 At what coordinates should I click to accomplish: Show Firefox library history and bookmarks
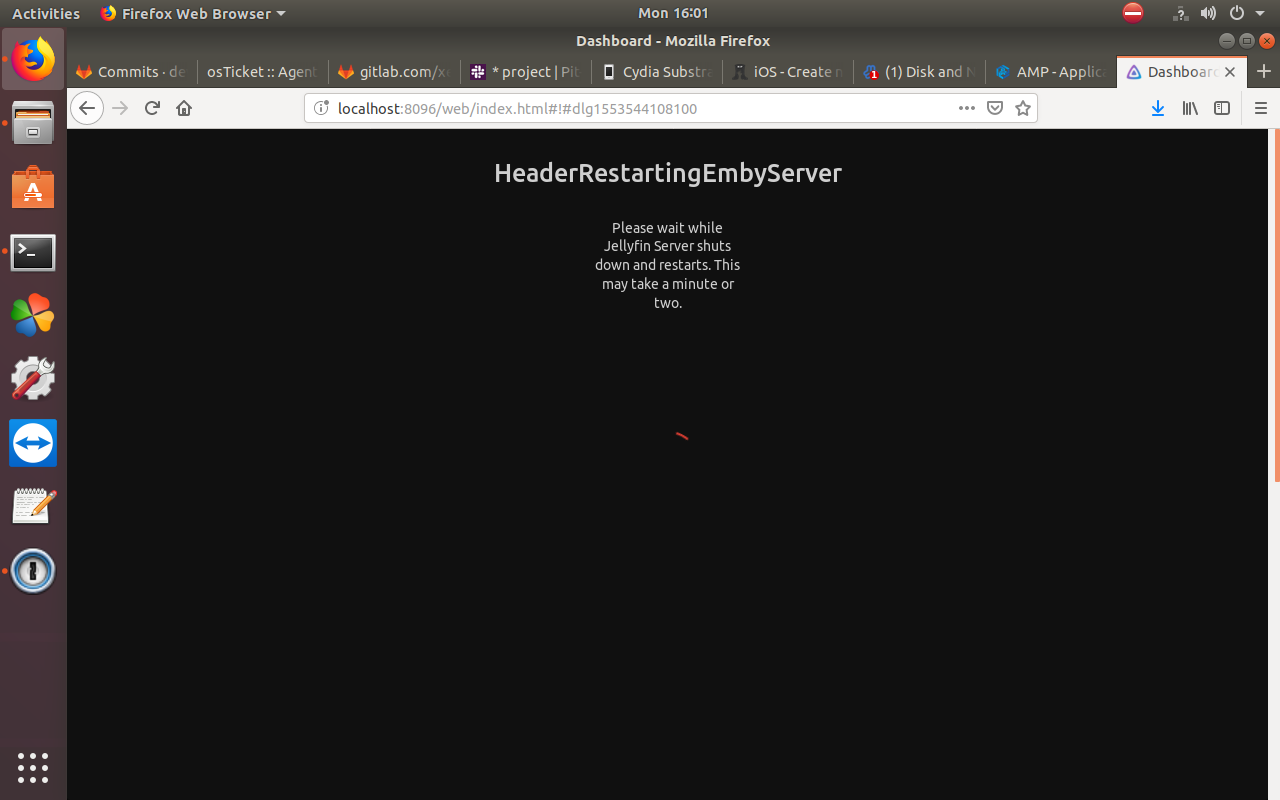click(x=1190, y=108)
